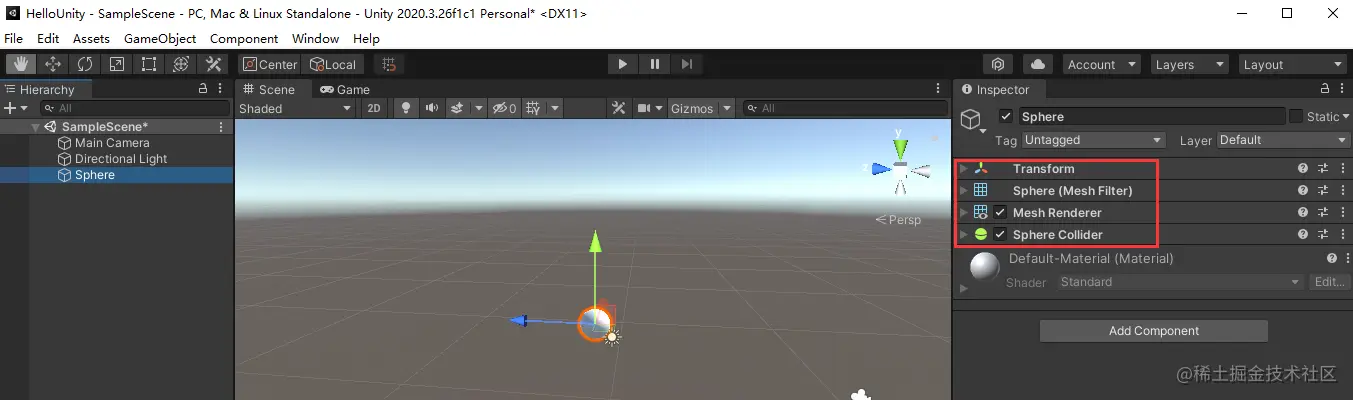Image resolution: width=1353 pixels, height=400 pixels.
Task: Toggle Persp projection label
Action: point(898,219)
